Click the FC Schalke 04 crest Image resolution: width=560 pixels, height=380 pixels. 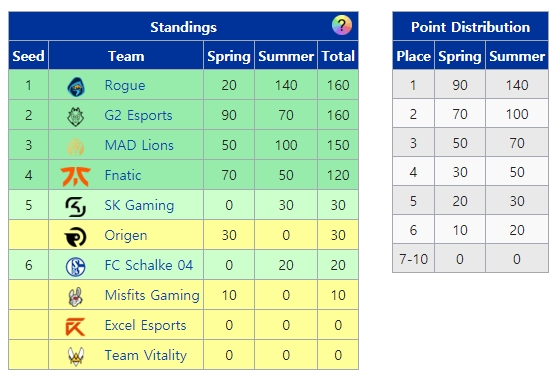76,267
